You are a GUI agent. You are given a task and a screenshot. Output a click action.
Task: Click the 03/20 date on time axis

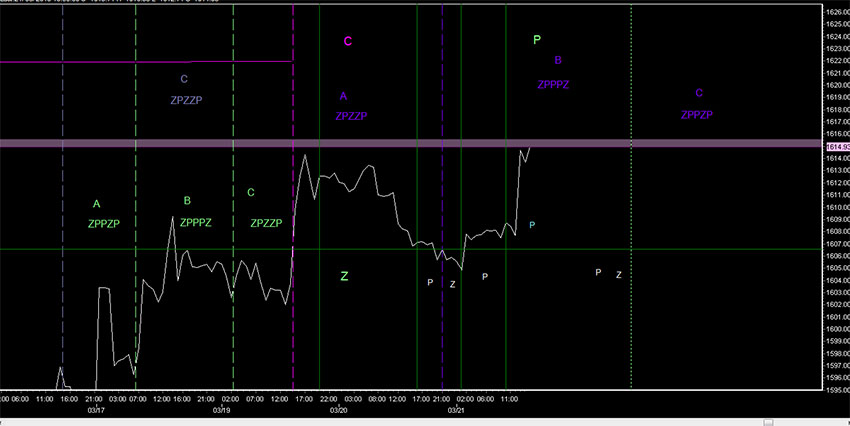coord(339,409)
